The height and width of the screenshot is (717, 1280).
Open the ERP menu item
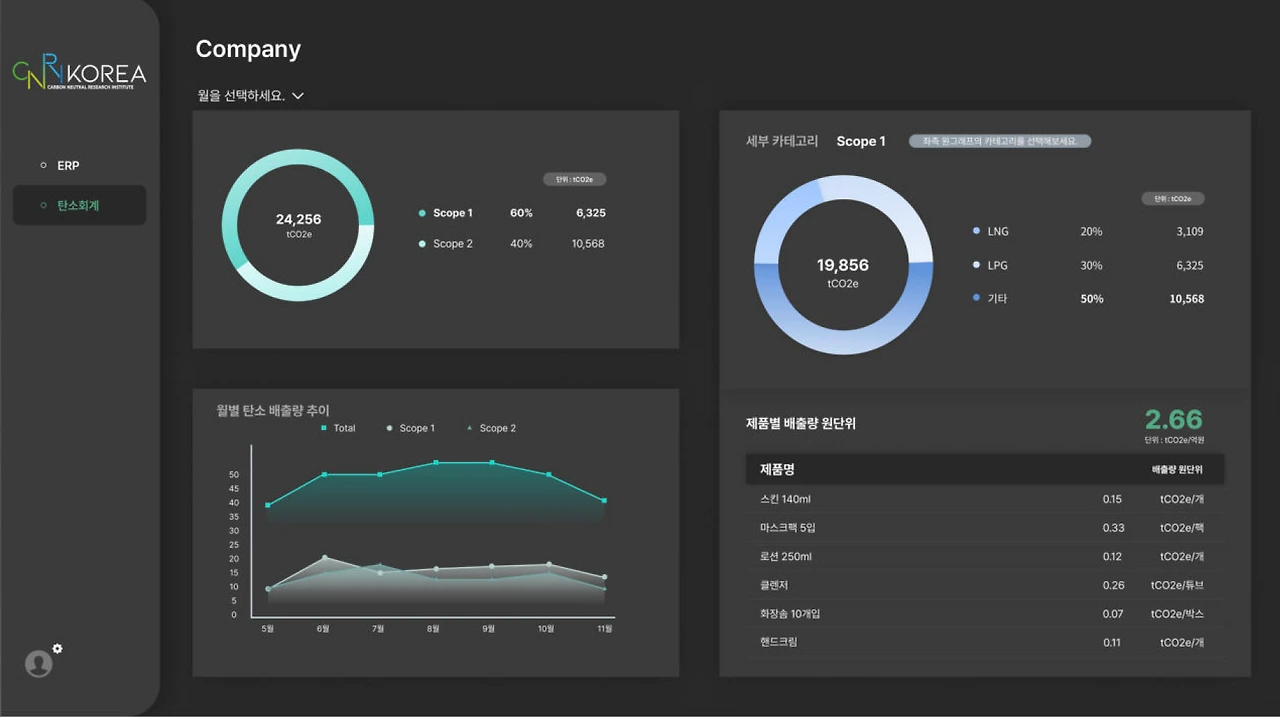pyautogui.click(x=79, y=165)
